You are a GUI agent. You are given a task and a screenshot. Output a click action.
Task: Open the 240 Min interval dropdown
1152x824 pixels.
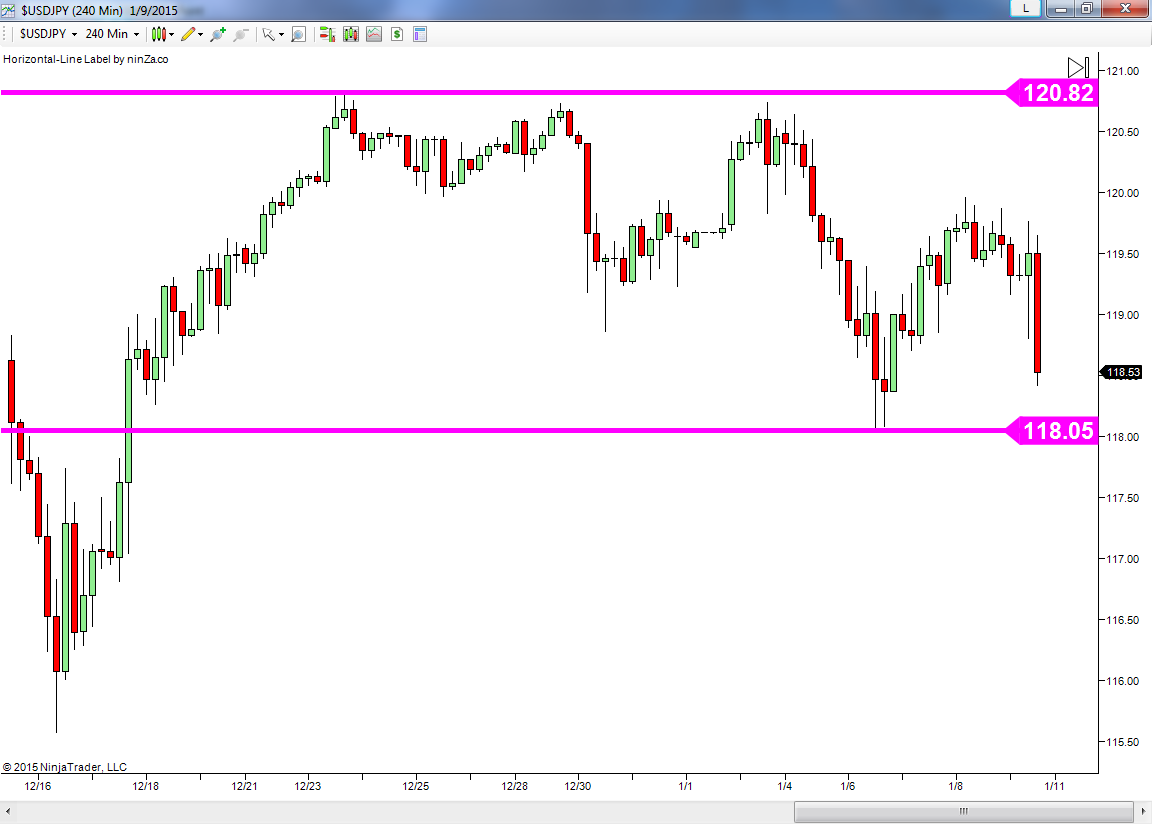click(112, 34)
